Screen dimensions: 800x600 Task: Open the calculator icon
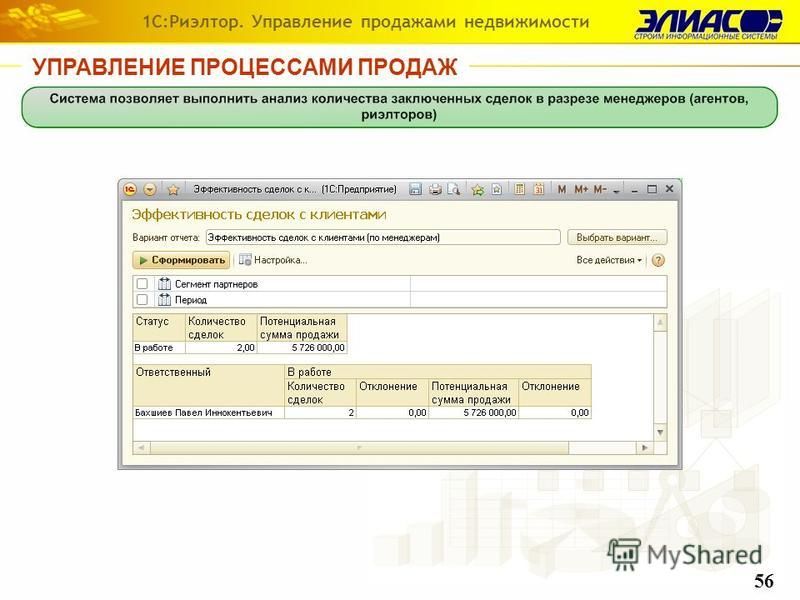click(519, 189)
